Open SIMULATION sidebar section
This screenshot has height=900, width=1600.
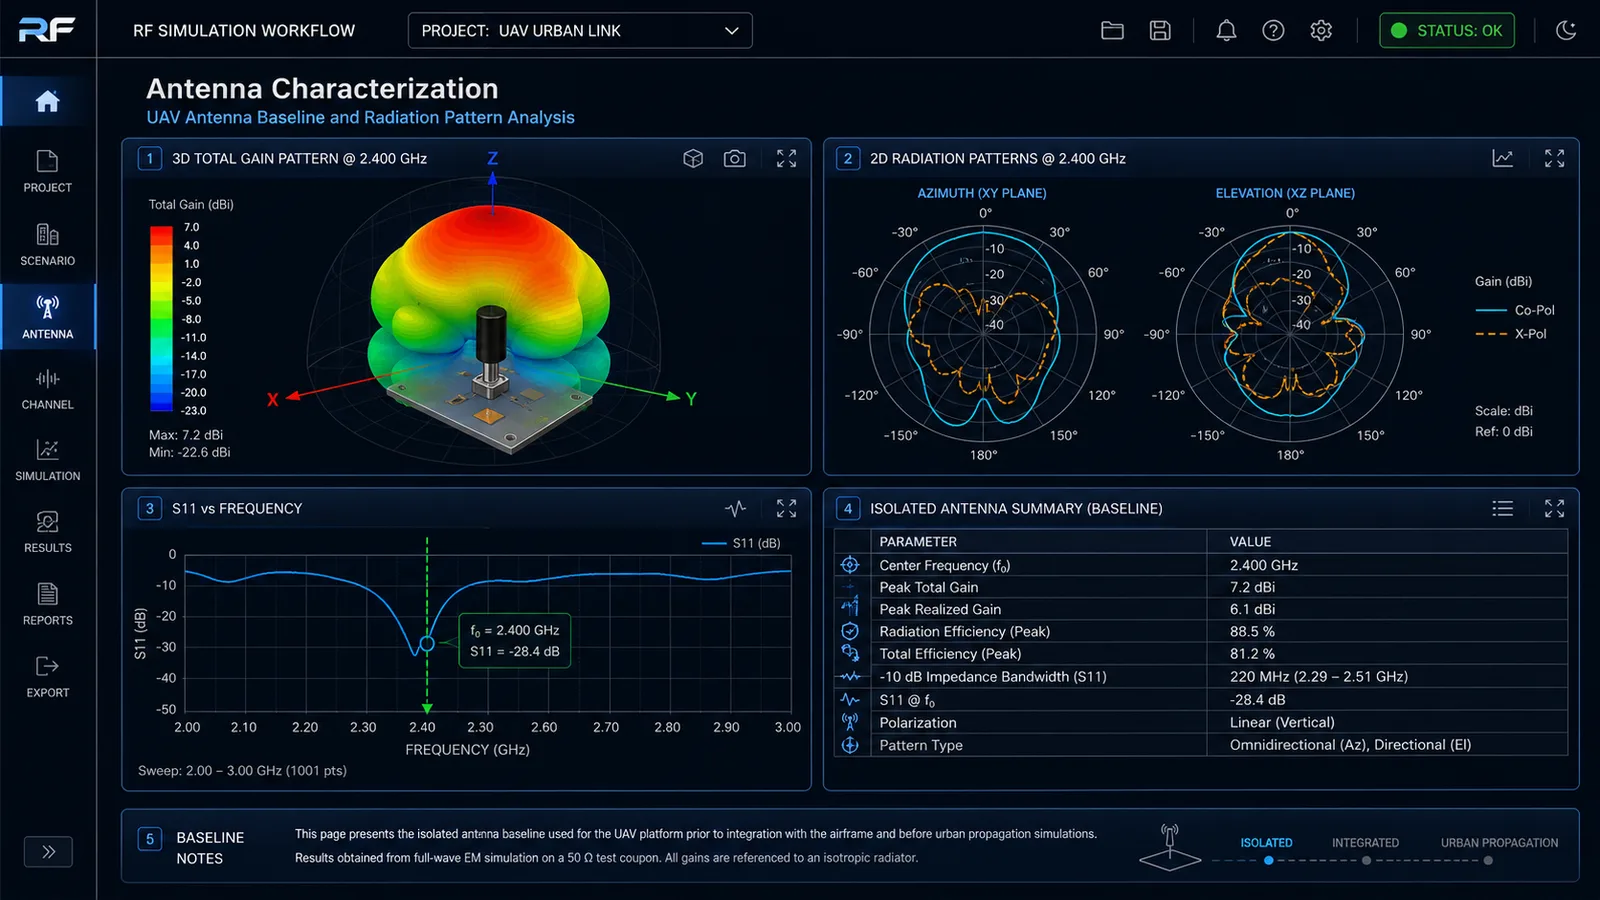tap(47, 461)
